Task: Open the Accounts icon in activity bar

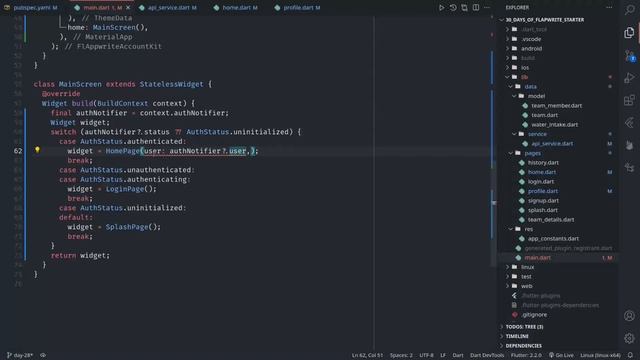Action: coord(629,316)
